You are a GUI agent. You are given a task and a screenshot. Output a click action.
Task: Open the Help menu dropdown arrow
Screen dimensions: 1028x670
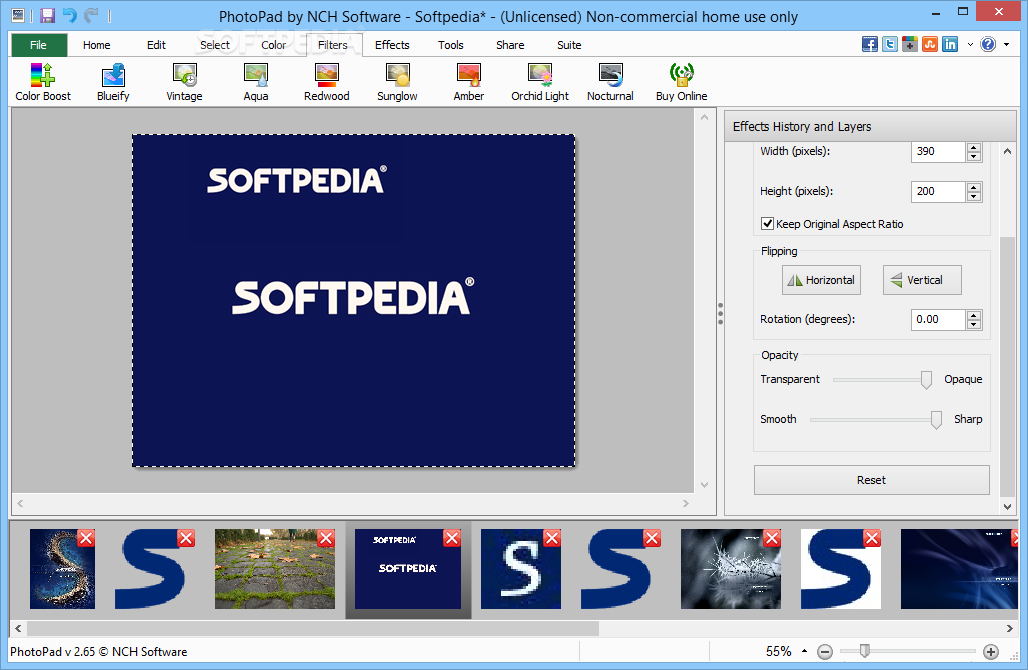pyautogui.click(x=1006, y=45)
